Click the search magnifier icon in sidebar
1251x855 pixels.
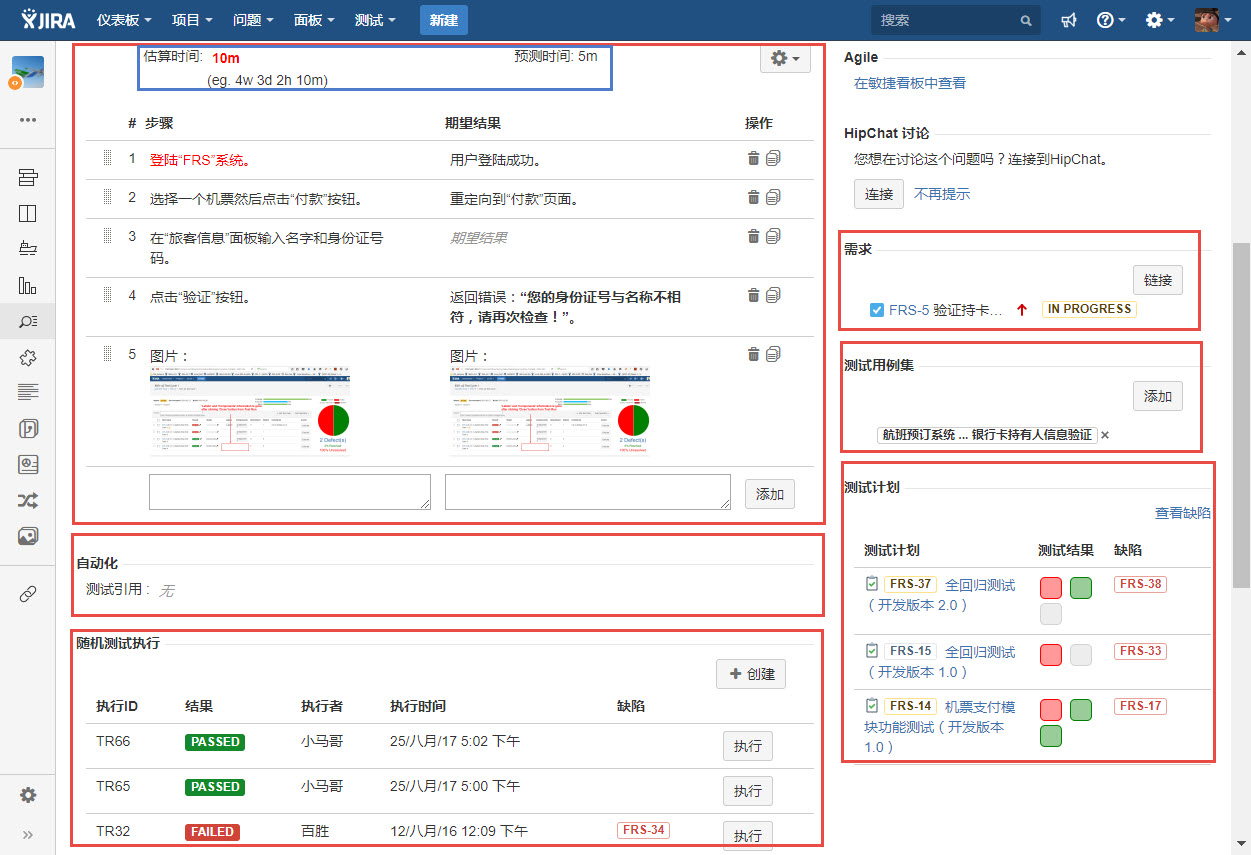coord(28,321)
